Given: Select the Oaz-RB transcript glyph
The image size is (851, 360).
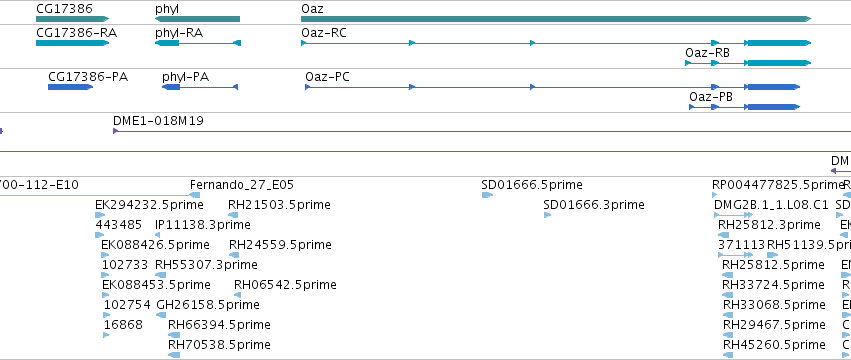Looking at the screenshot, I should (x=748, y=63).
